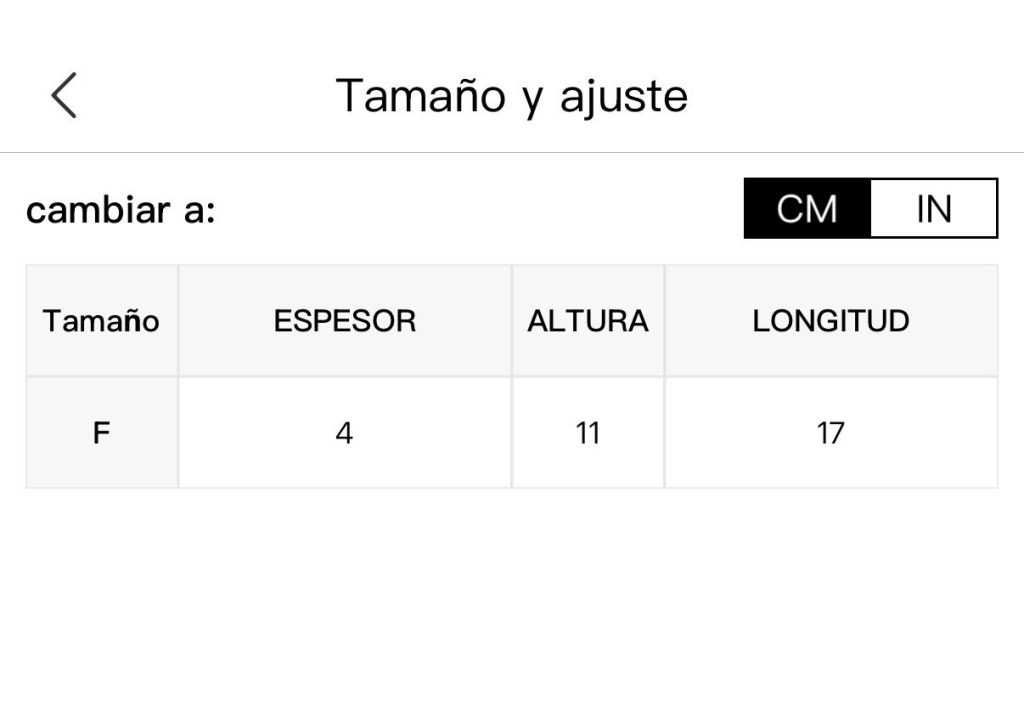Show the size chart in inches
Image resolution: width=1024 pixels, height=712 pixels.
934,209
